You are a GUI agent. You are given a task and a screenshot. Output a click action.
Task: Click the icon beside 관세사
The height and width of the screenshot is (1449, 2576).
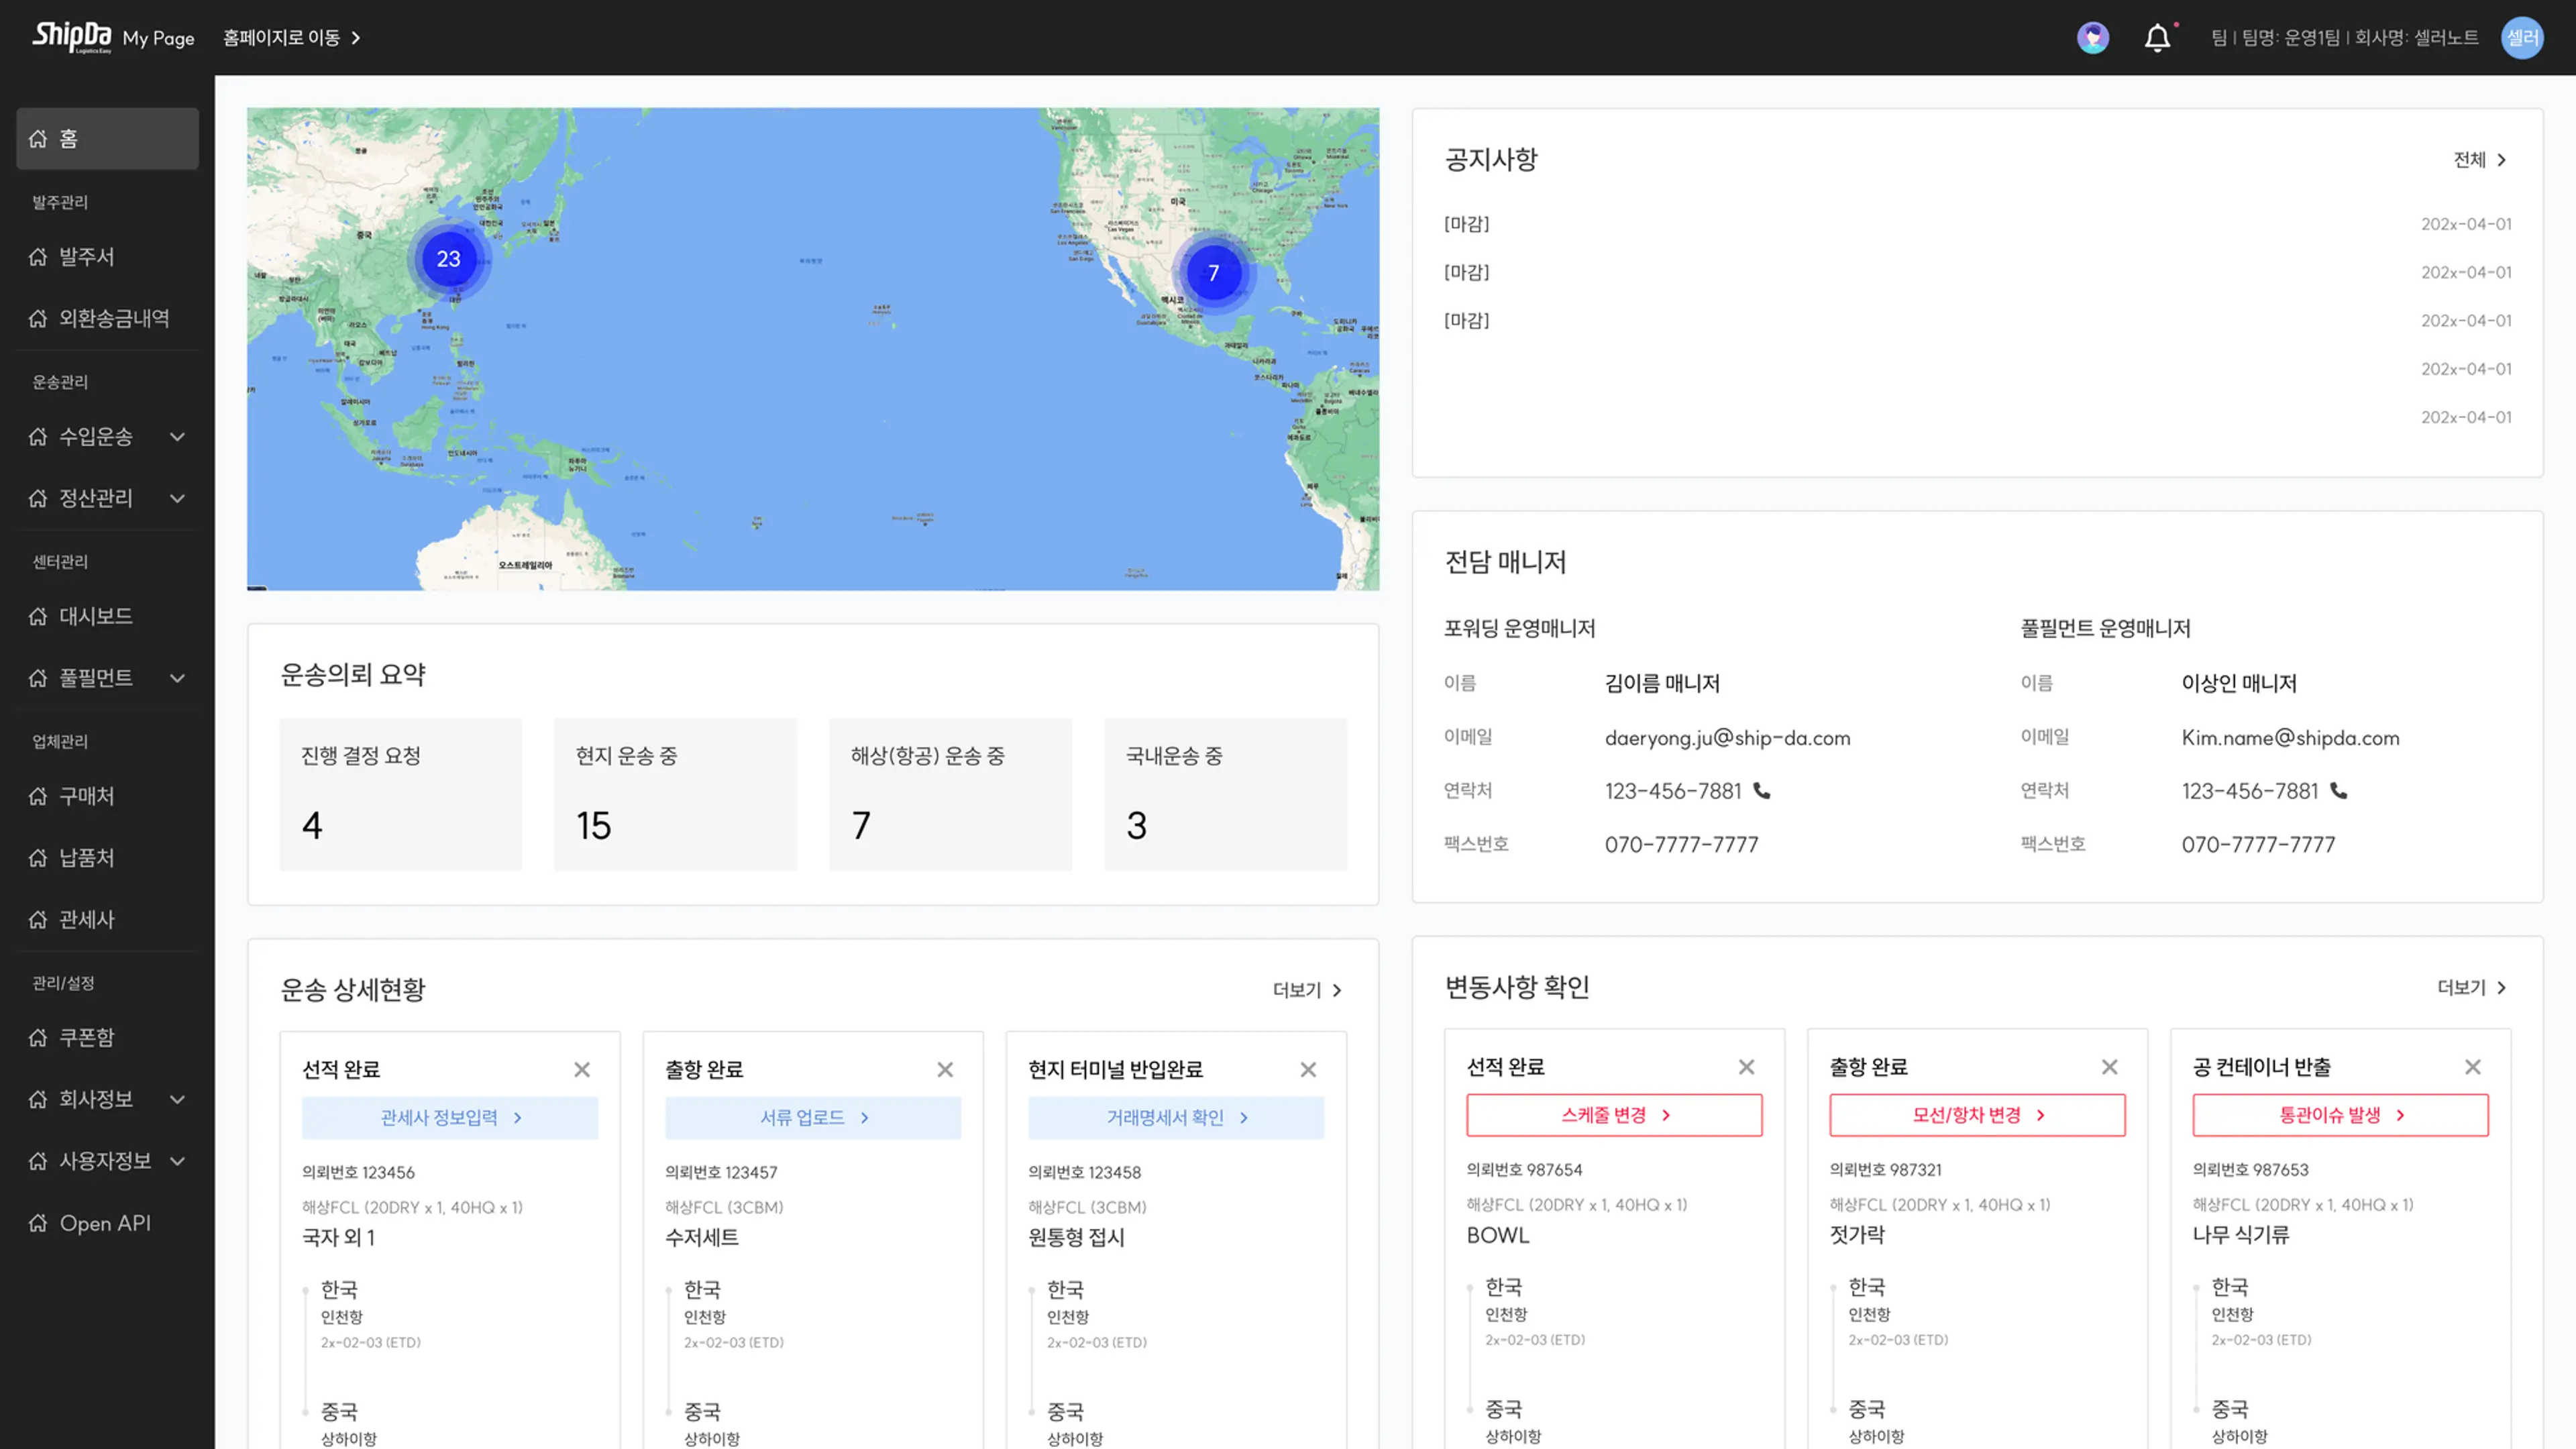[x=38, y=920]
